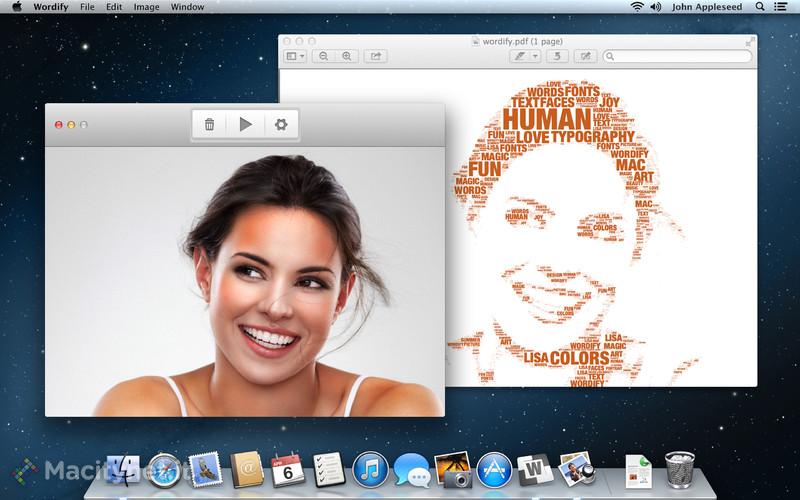Screen dimensions: 800x500
Task: Toggle fullscreen on the Preview window
Action: (x=749, y=42)
